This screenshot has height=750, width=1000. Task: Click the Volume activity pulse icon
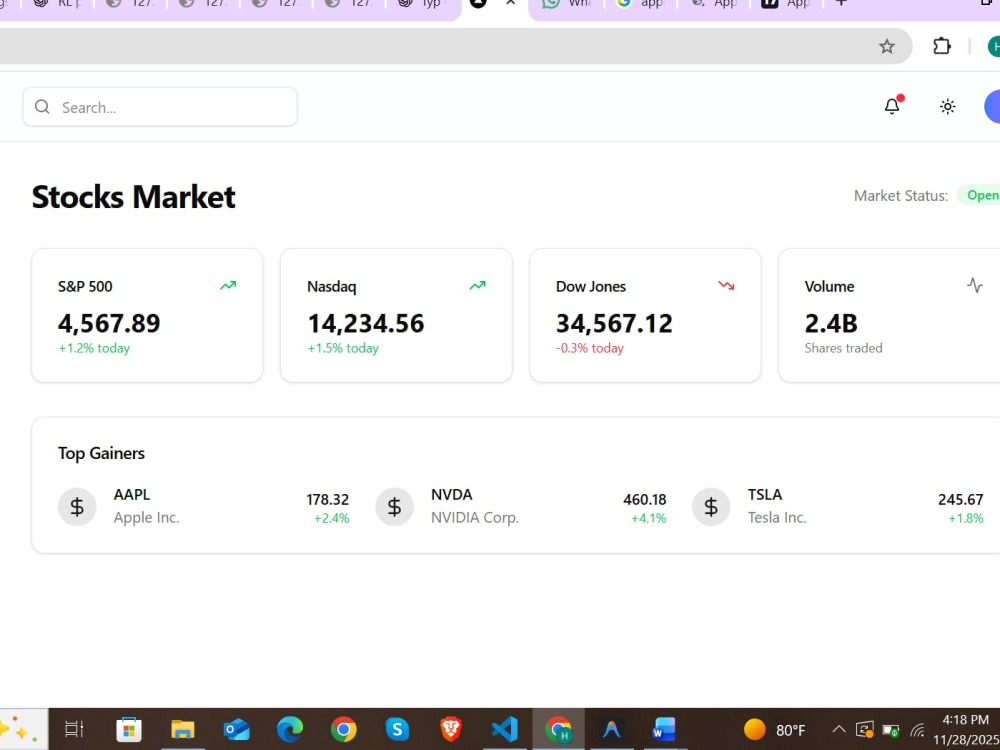click(x=974, y=285)
